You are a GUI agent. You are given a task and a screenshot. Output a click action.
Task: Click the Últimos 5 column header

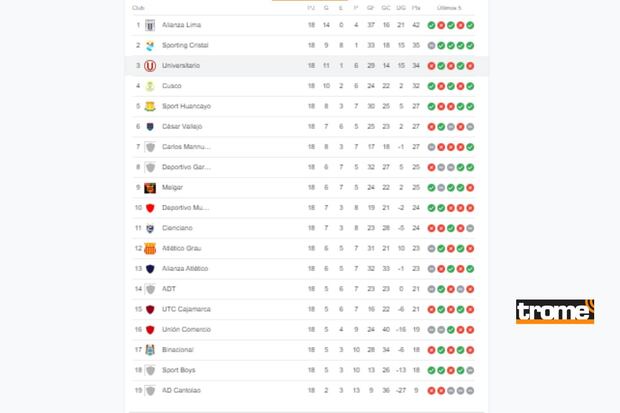(x=451, y=8)
